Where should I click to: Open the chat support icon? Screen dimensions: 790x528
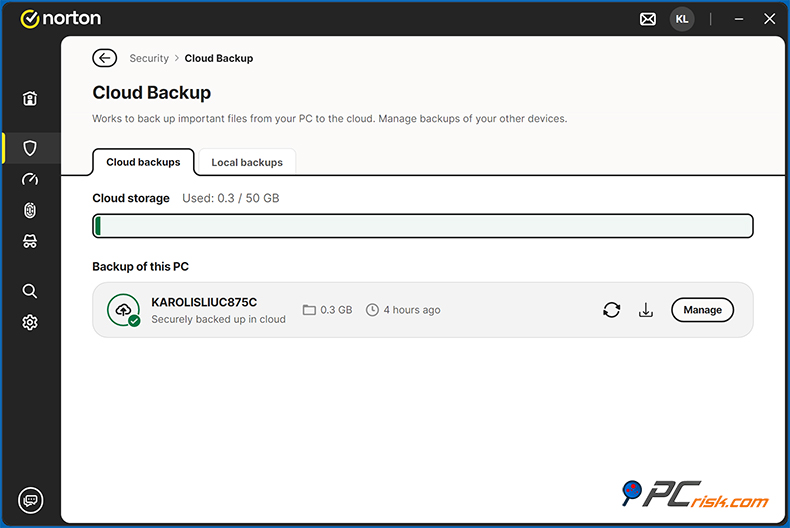(31, 500)
